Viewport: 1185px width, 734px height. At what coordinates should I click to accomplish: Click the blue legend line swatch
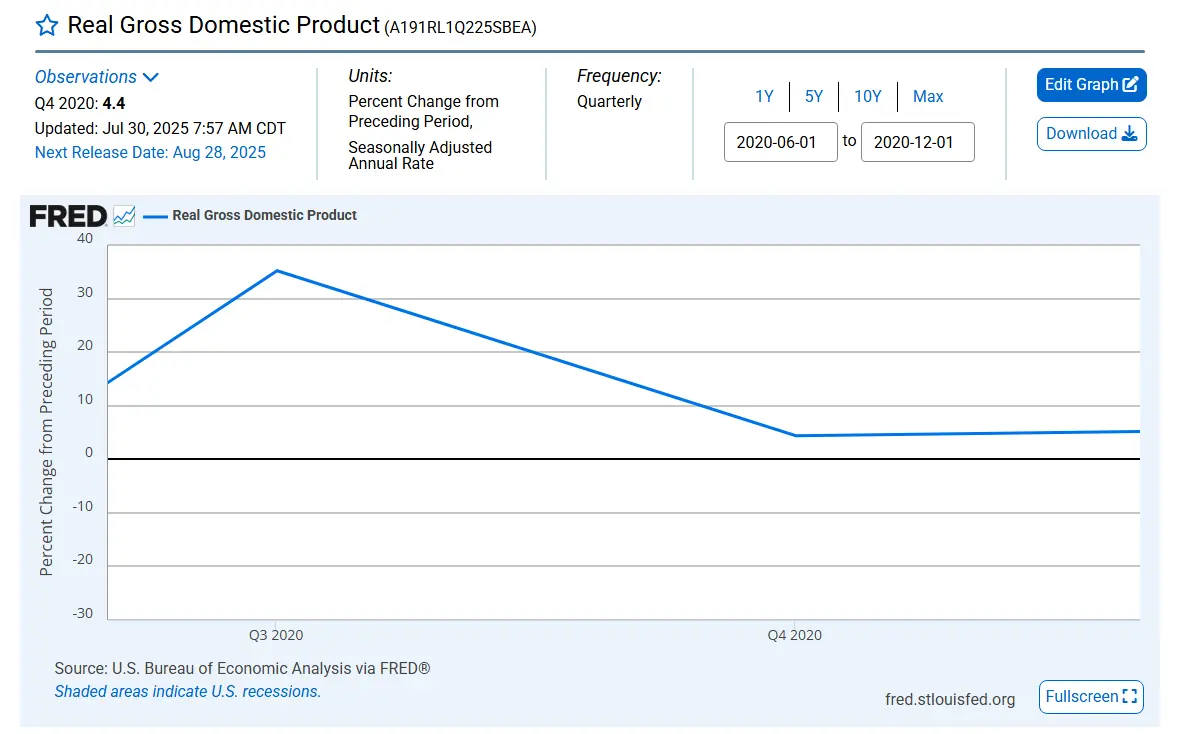click(154, 215)
